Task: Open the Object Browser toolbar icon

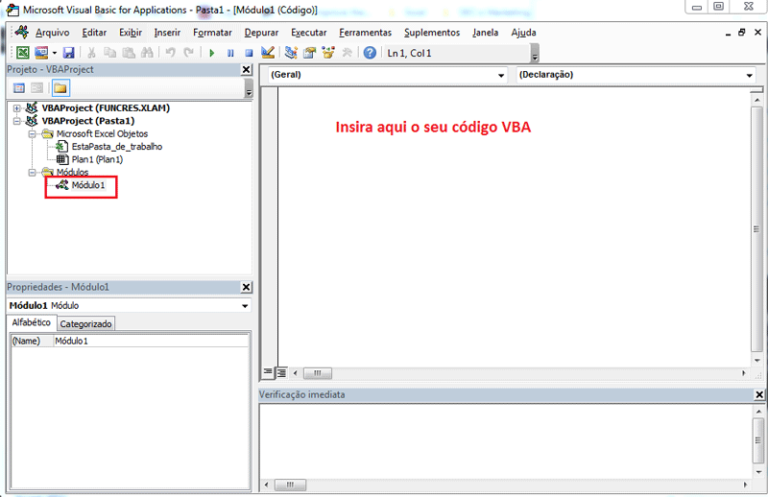Action: point(328,52)
